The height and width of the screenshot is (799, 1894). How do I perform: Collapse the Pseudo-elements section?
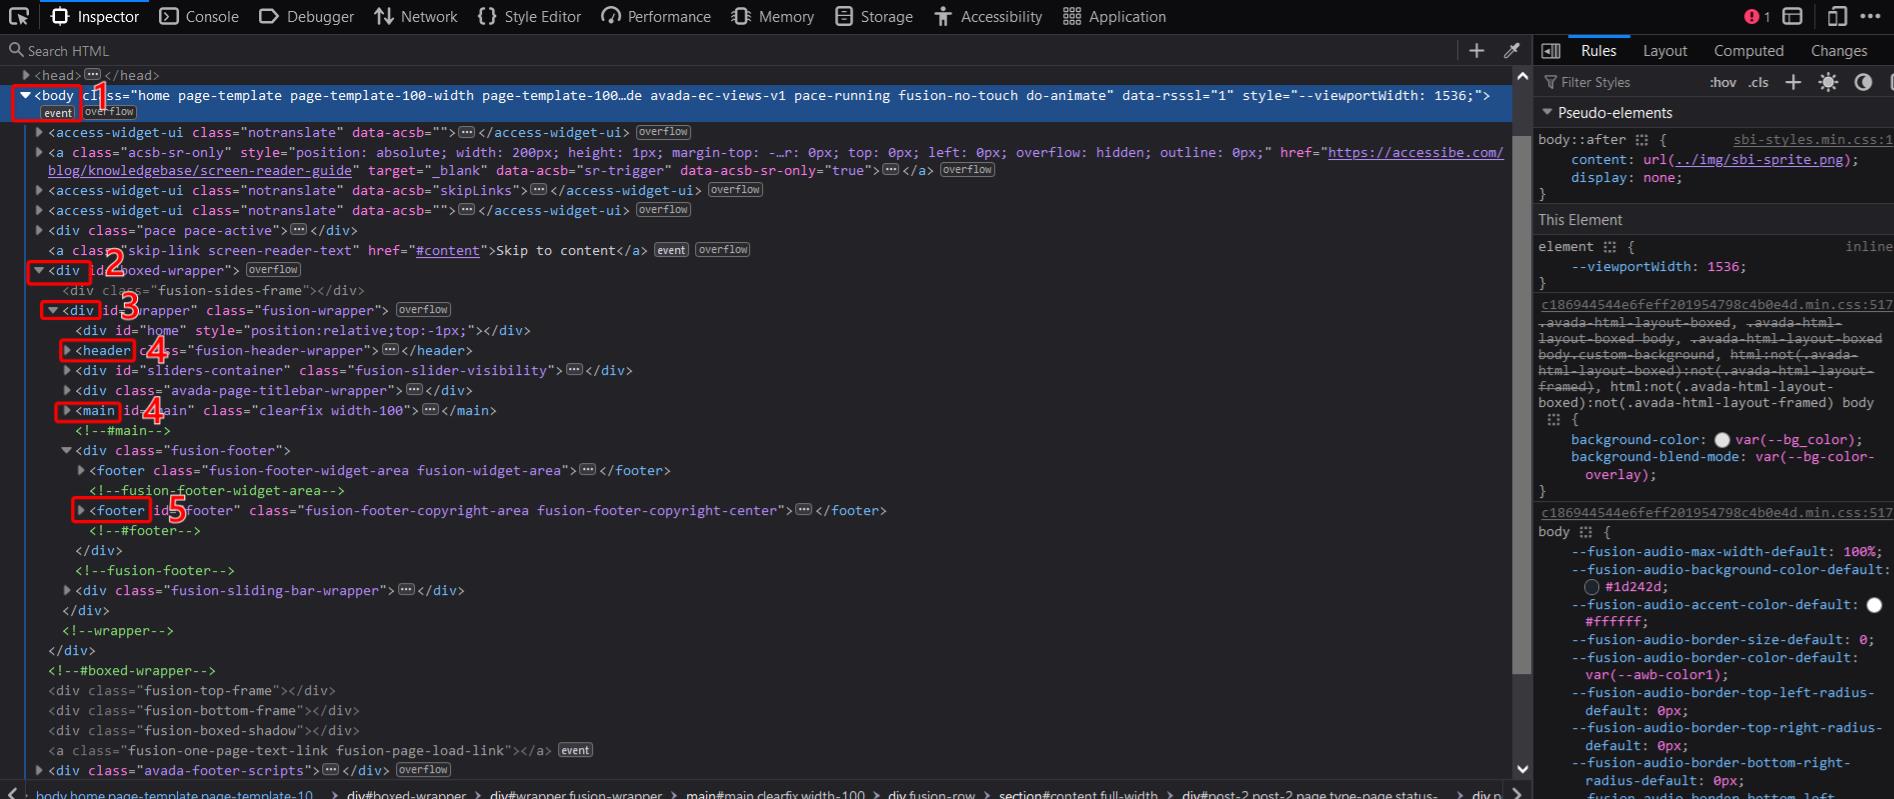click(1548, 112)
